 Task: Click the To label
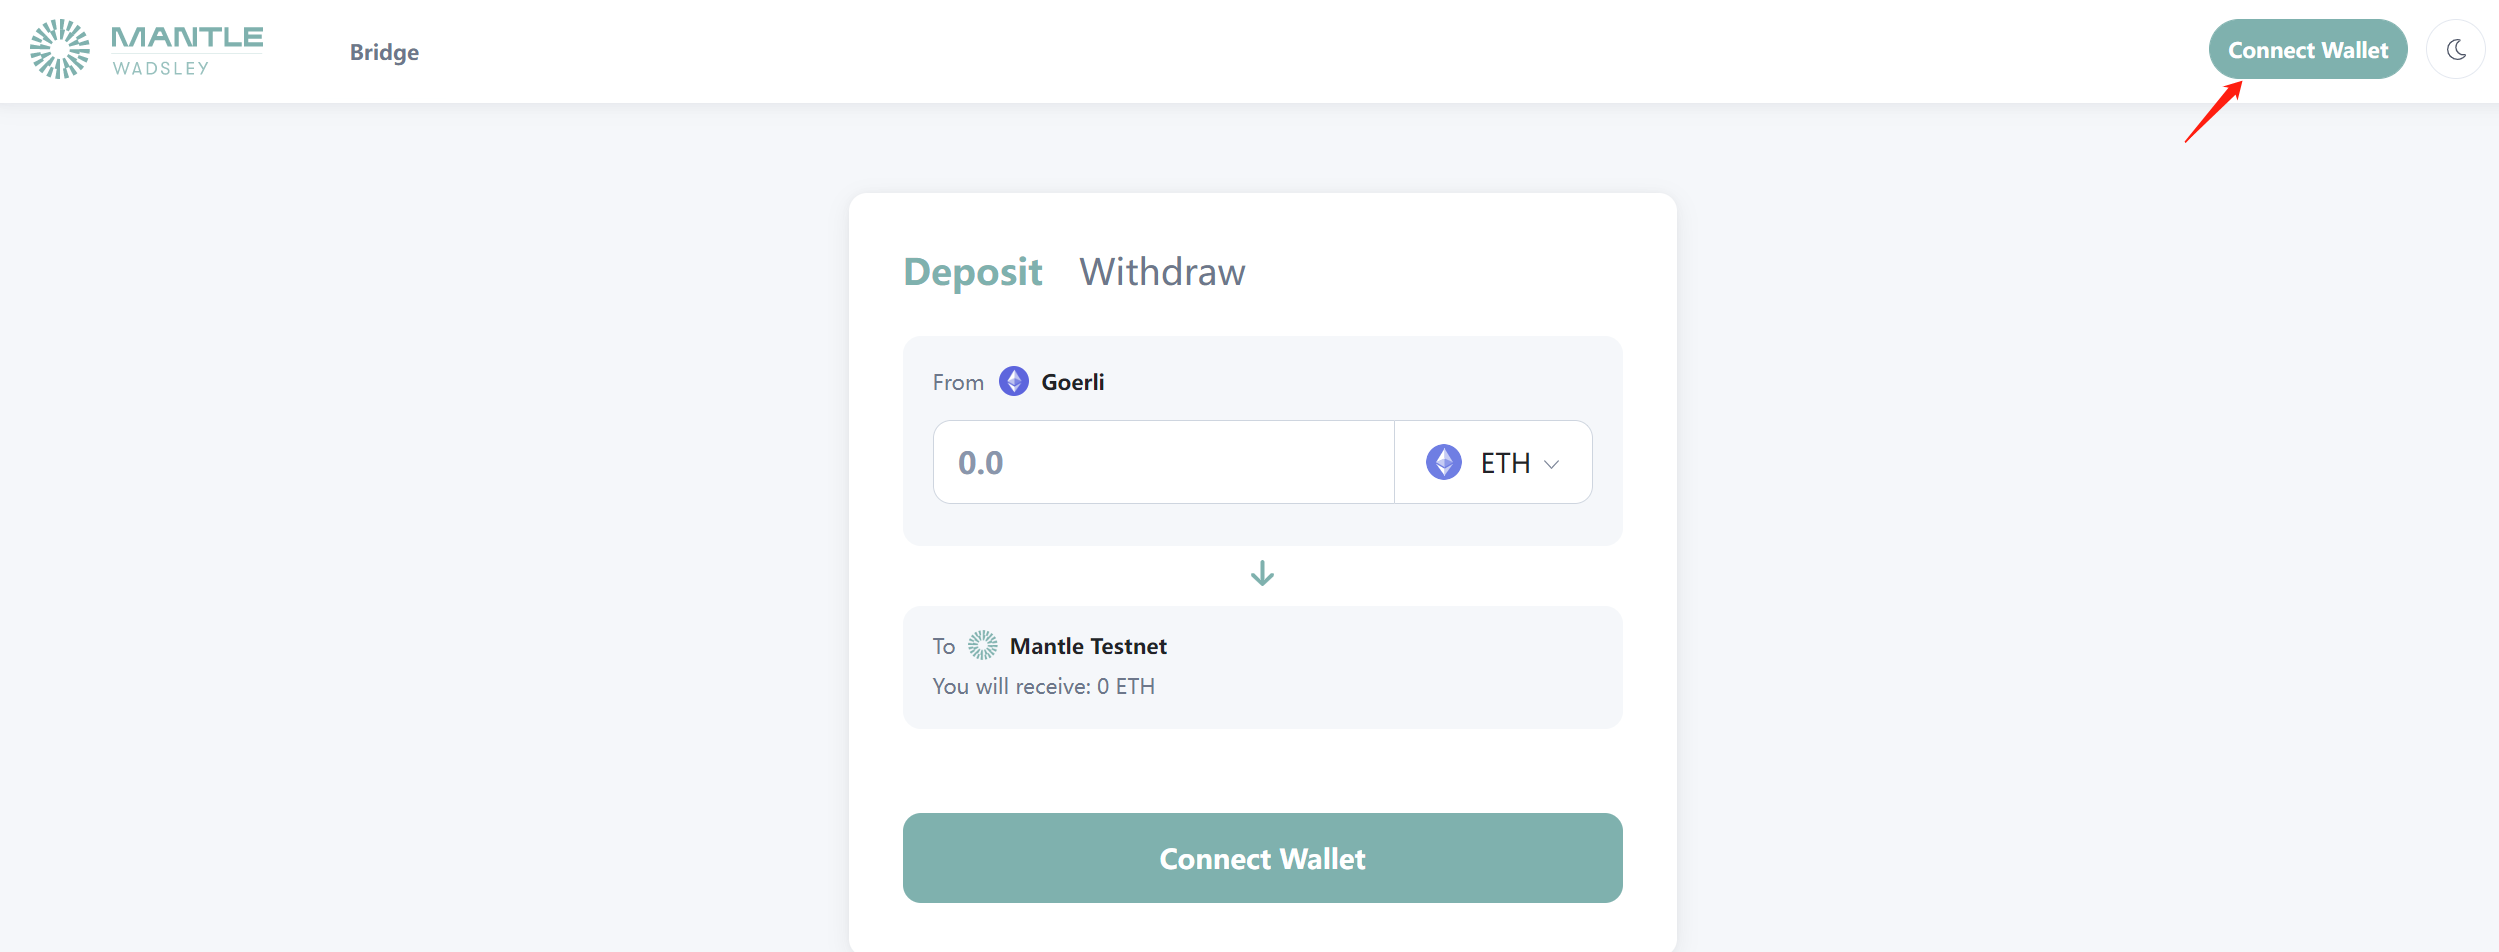[944, 646]
